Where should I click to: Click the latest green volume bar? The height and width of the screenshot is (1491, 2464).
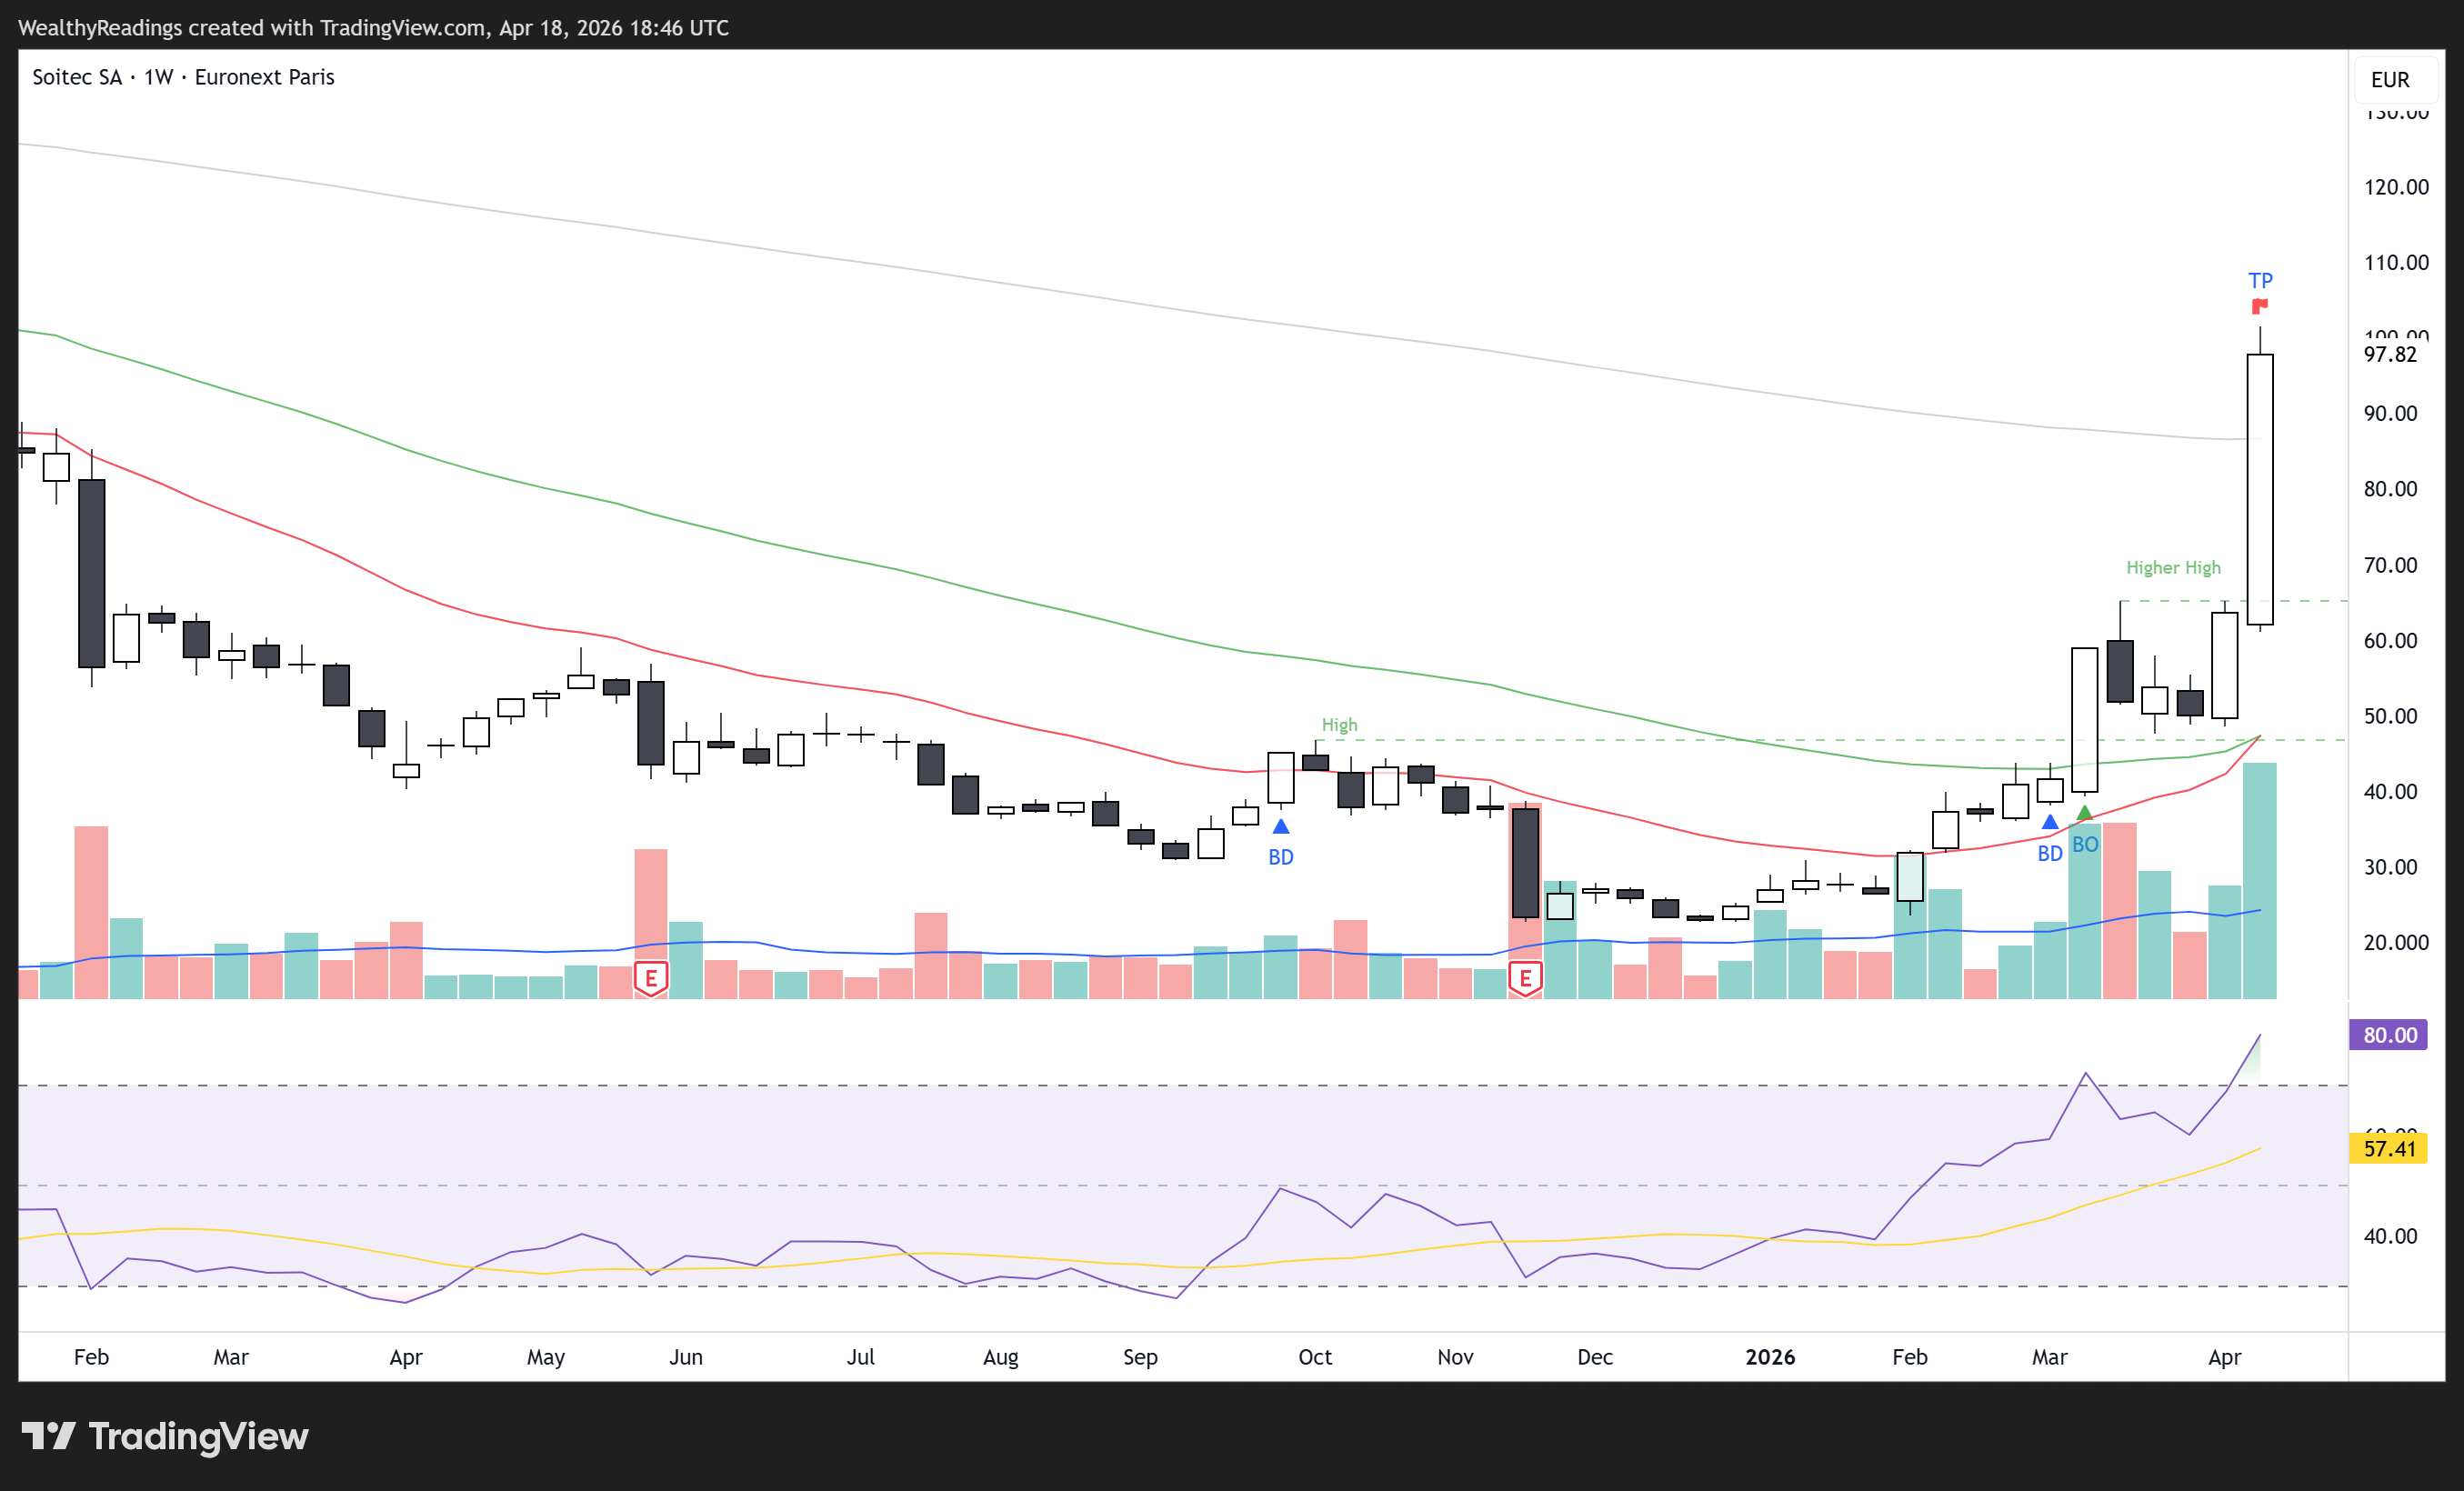point(2259,880)
